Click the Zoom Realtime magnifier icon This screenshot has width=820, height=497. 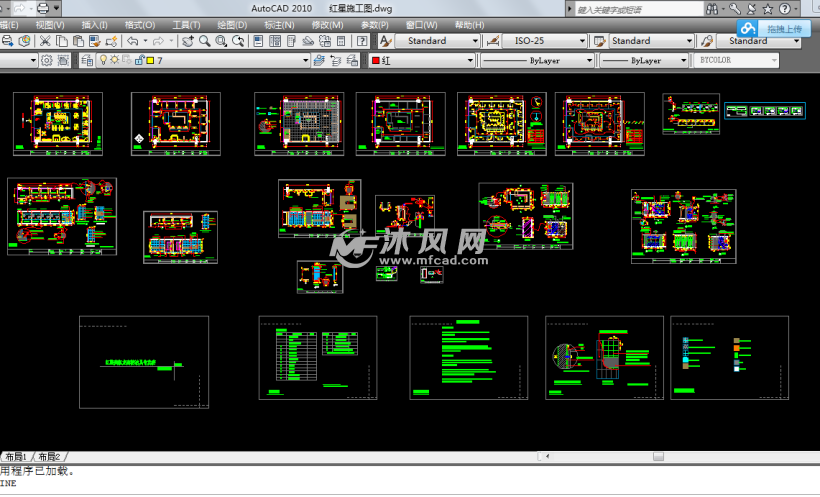coord(204,41)
